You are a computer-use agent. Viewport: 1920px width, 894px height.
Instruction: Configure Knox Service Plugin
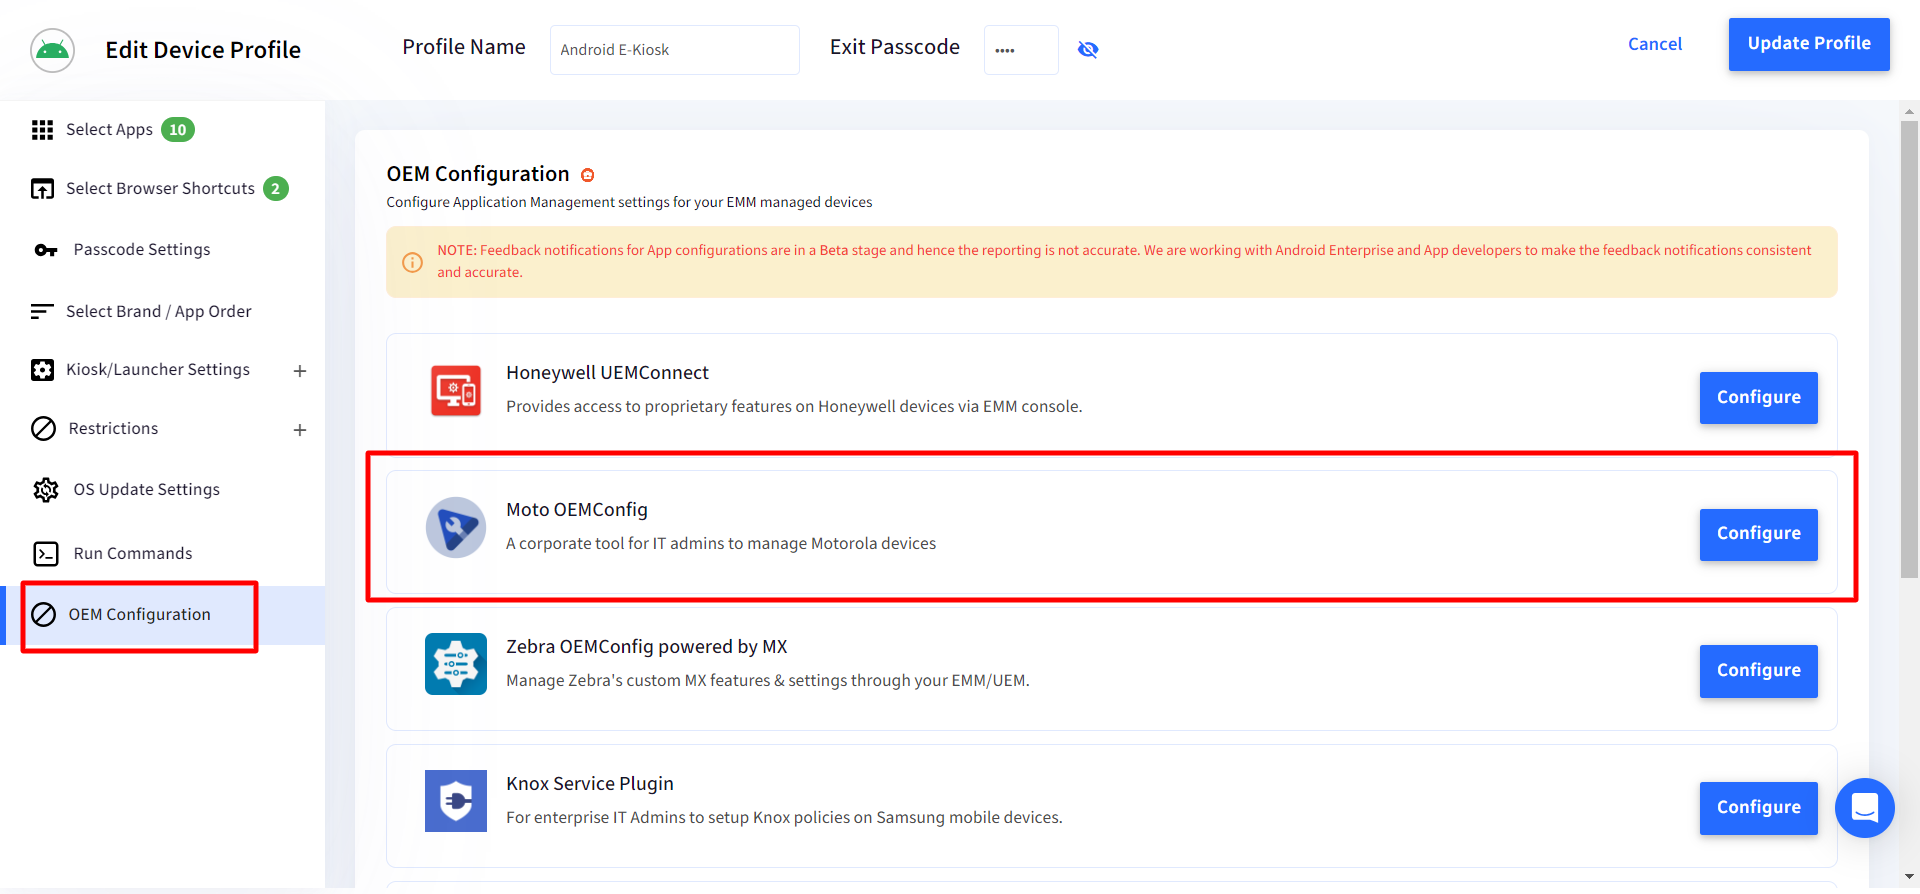coord(1758,808)
